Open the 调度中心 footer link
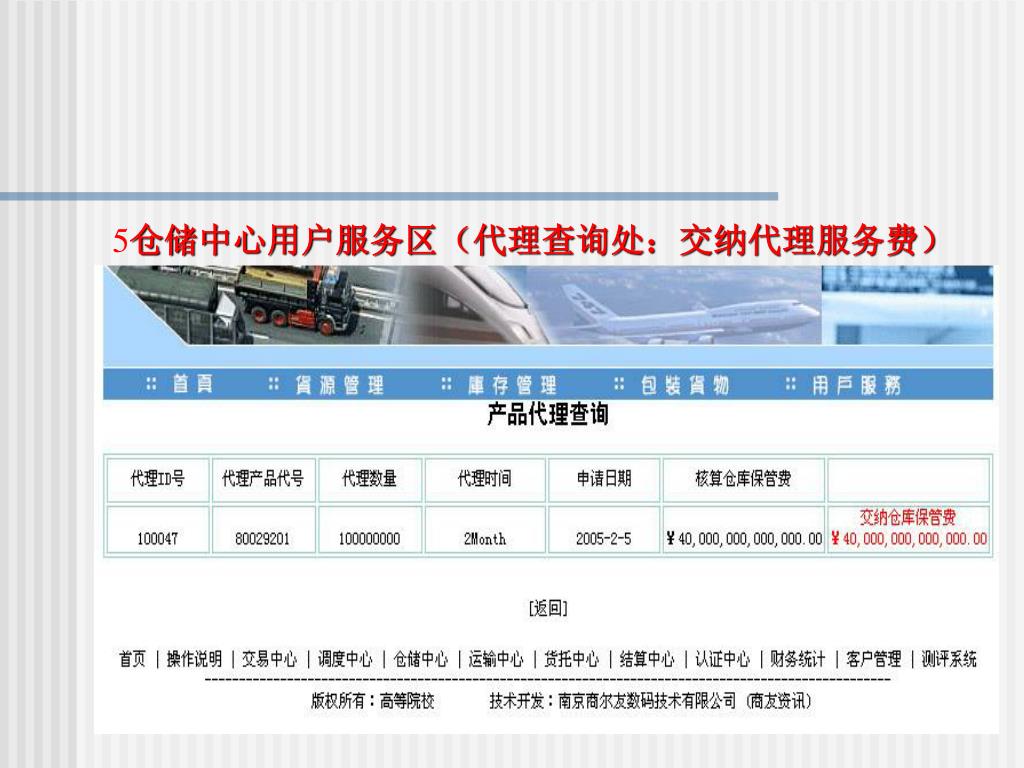 [345, 658]
